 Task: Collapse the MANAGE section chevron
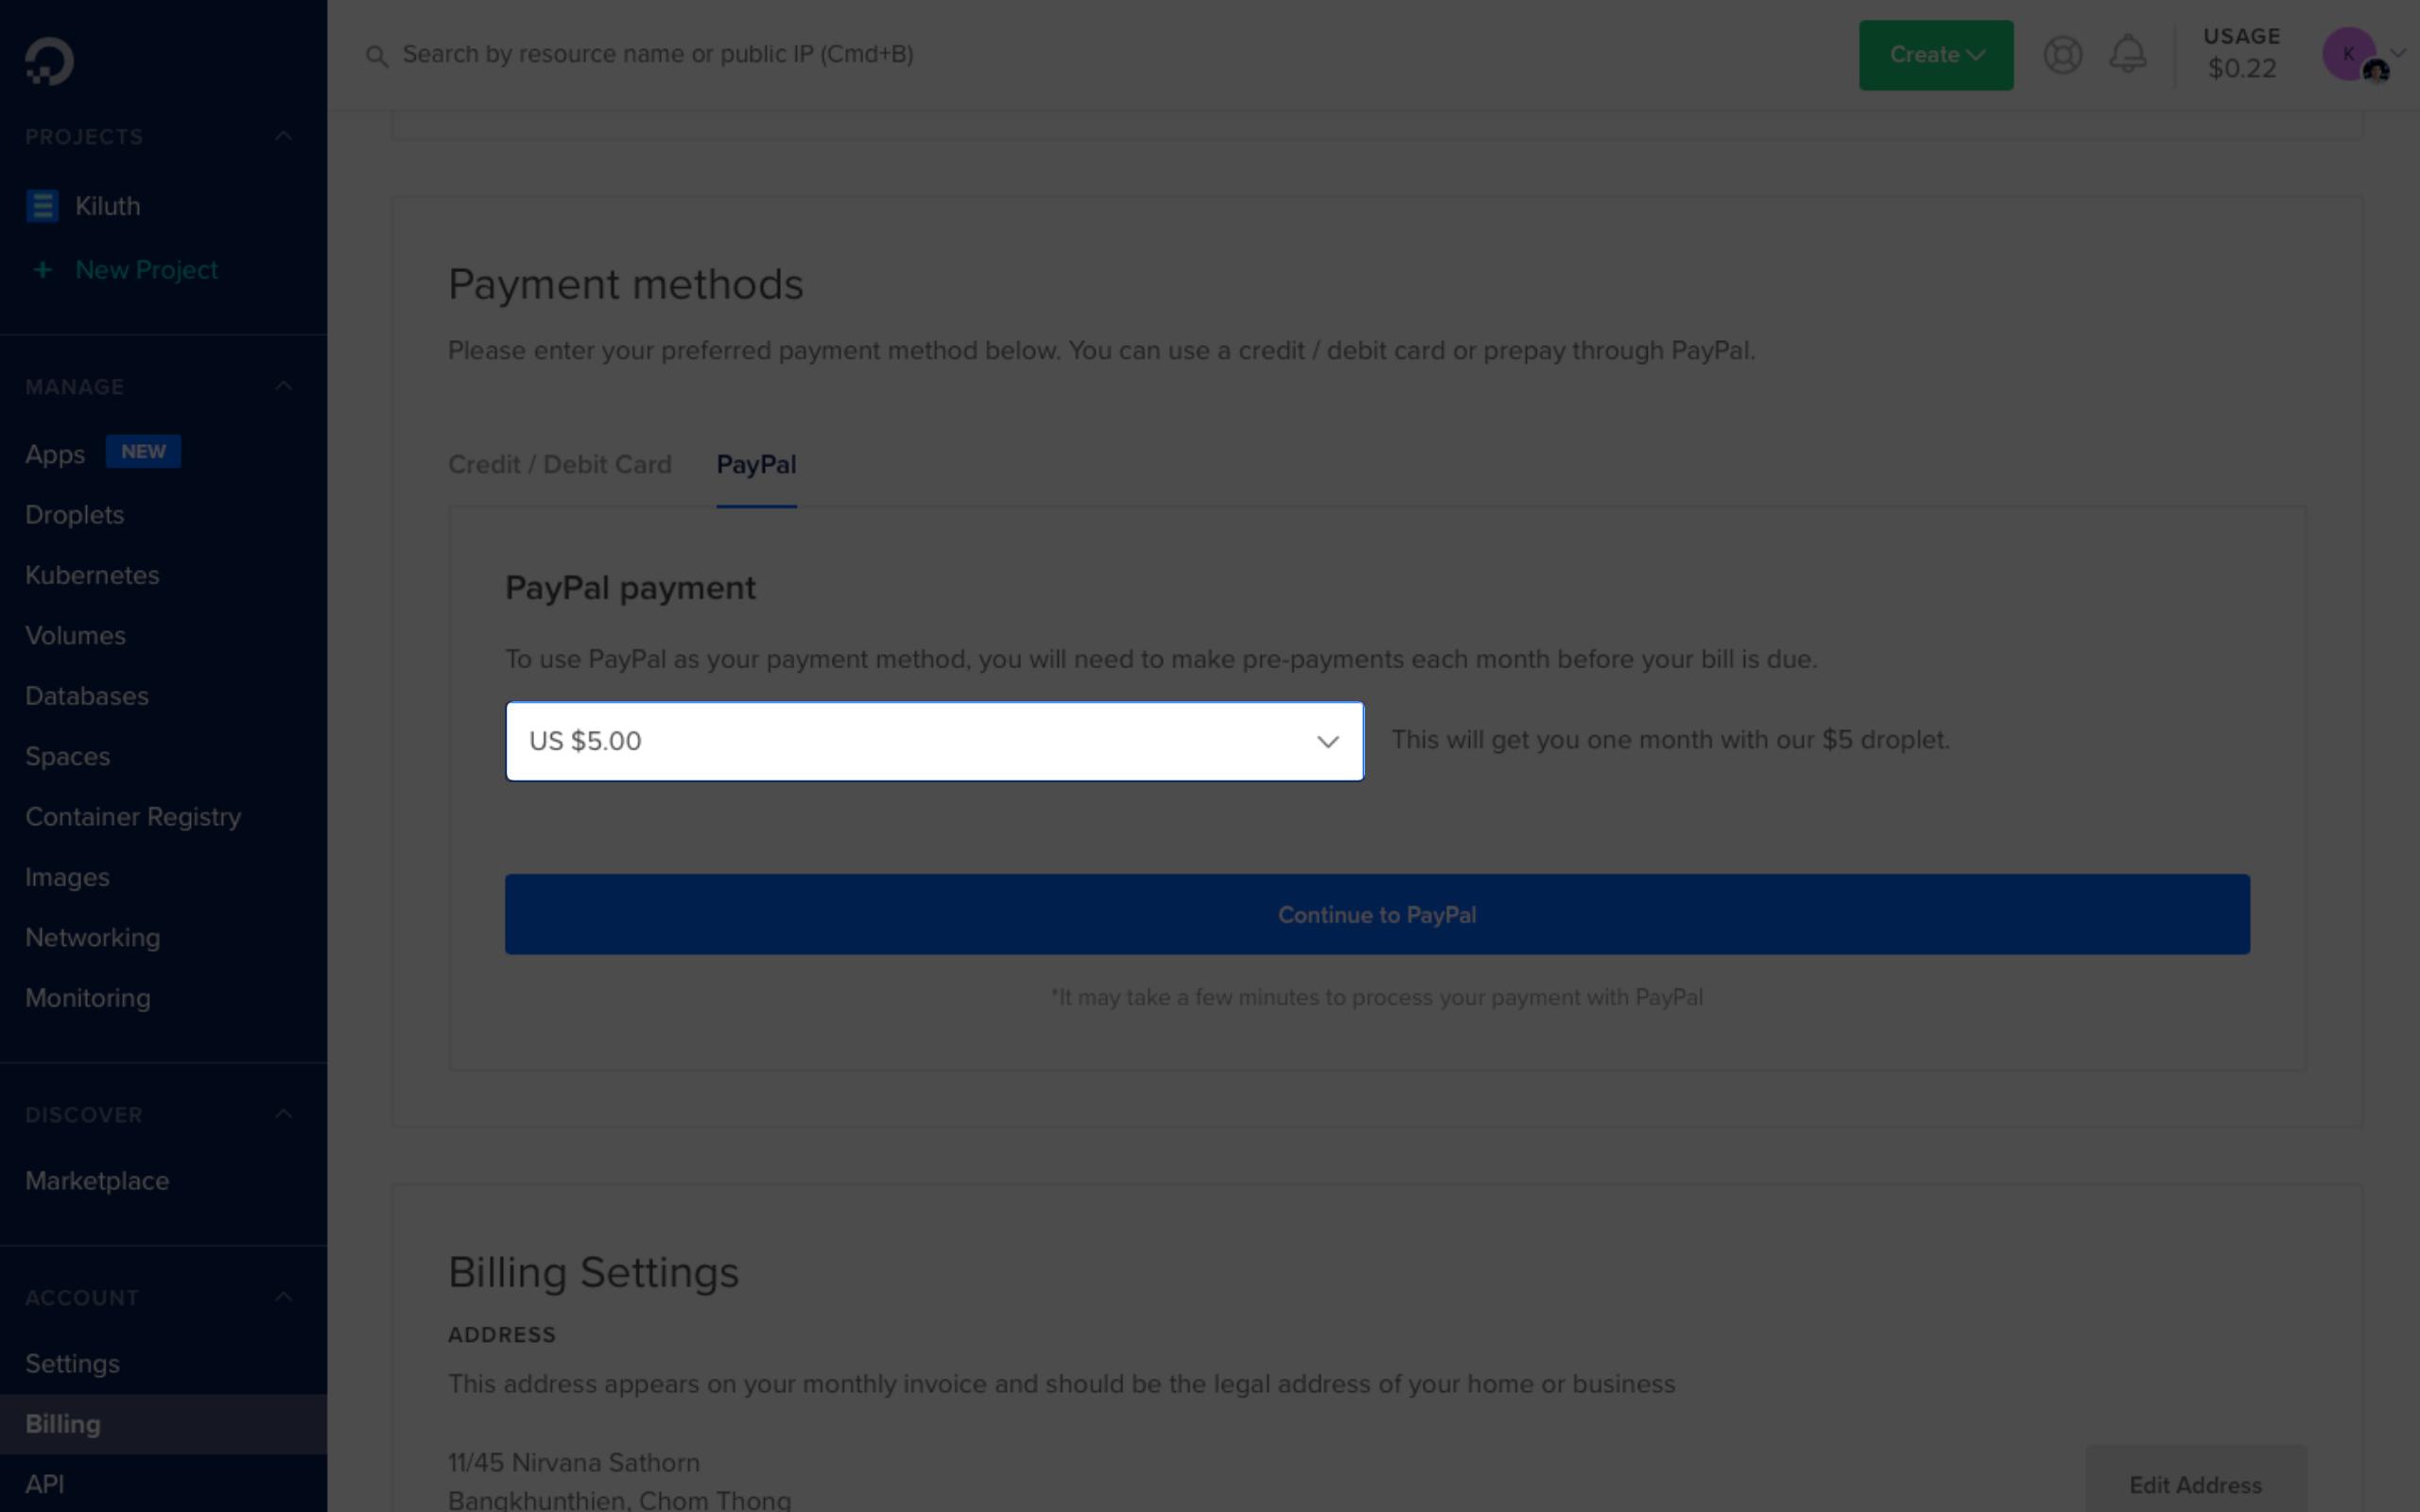pos(284,385)
